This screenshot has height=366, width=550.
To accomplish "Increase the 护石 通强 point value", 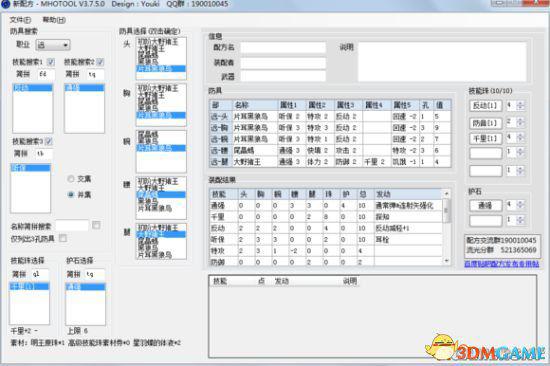I will tap(521, 203).
